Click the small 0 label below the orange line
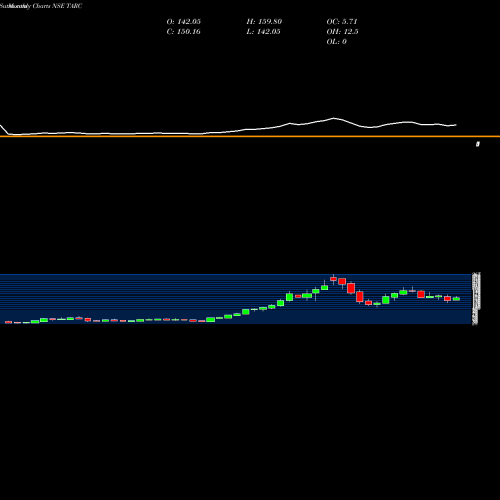500x500 pixels. tap(478, 144)
